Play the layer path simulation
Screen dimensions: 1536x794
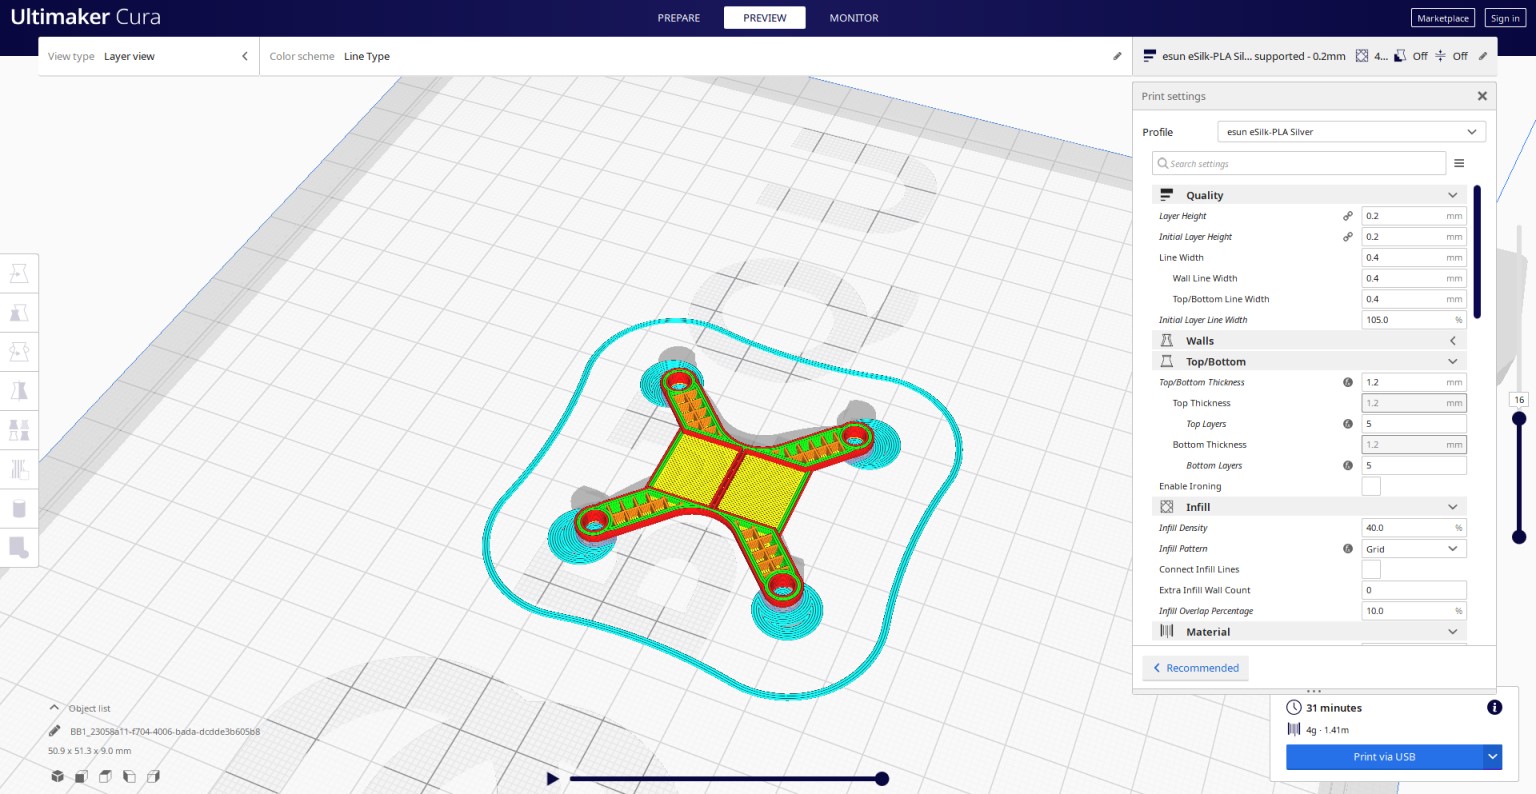(552, 778)
